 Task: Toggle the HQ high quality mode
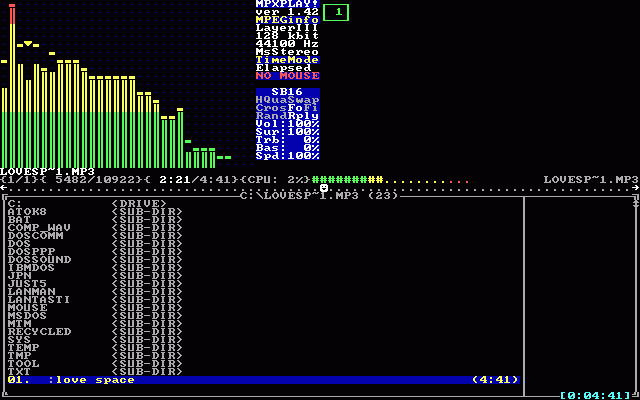(268, 100)
